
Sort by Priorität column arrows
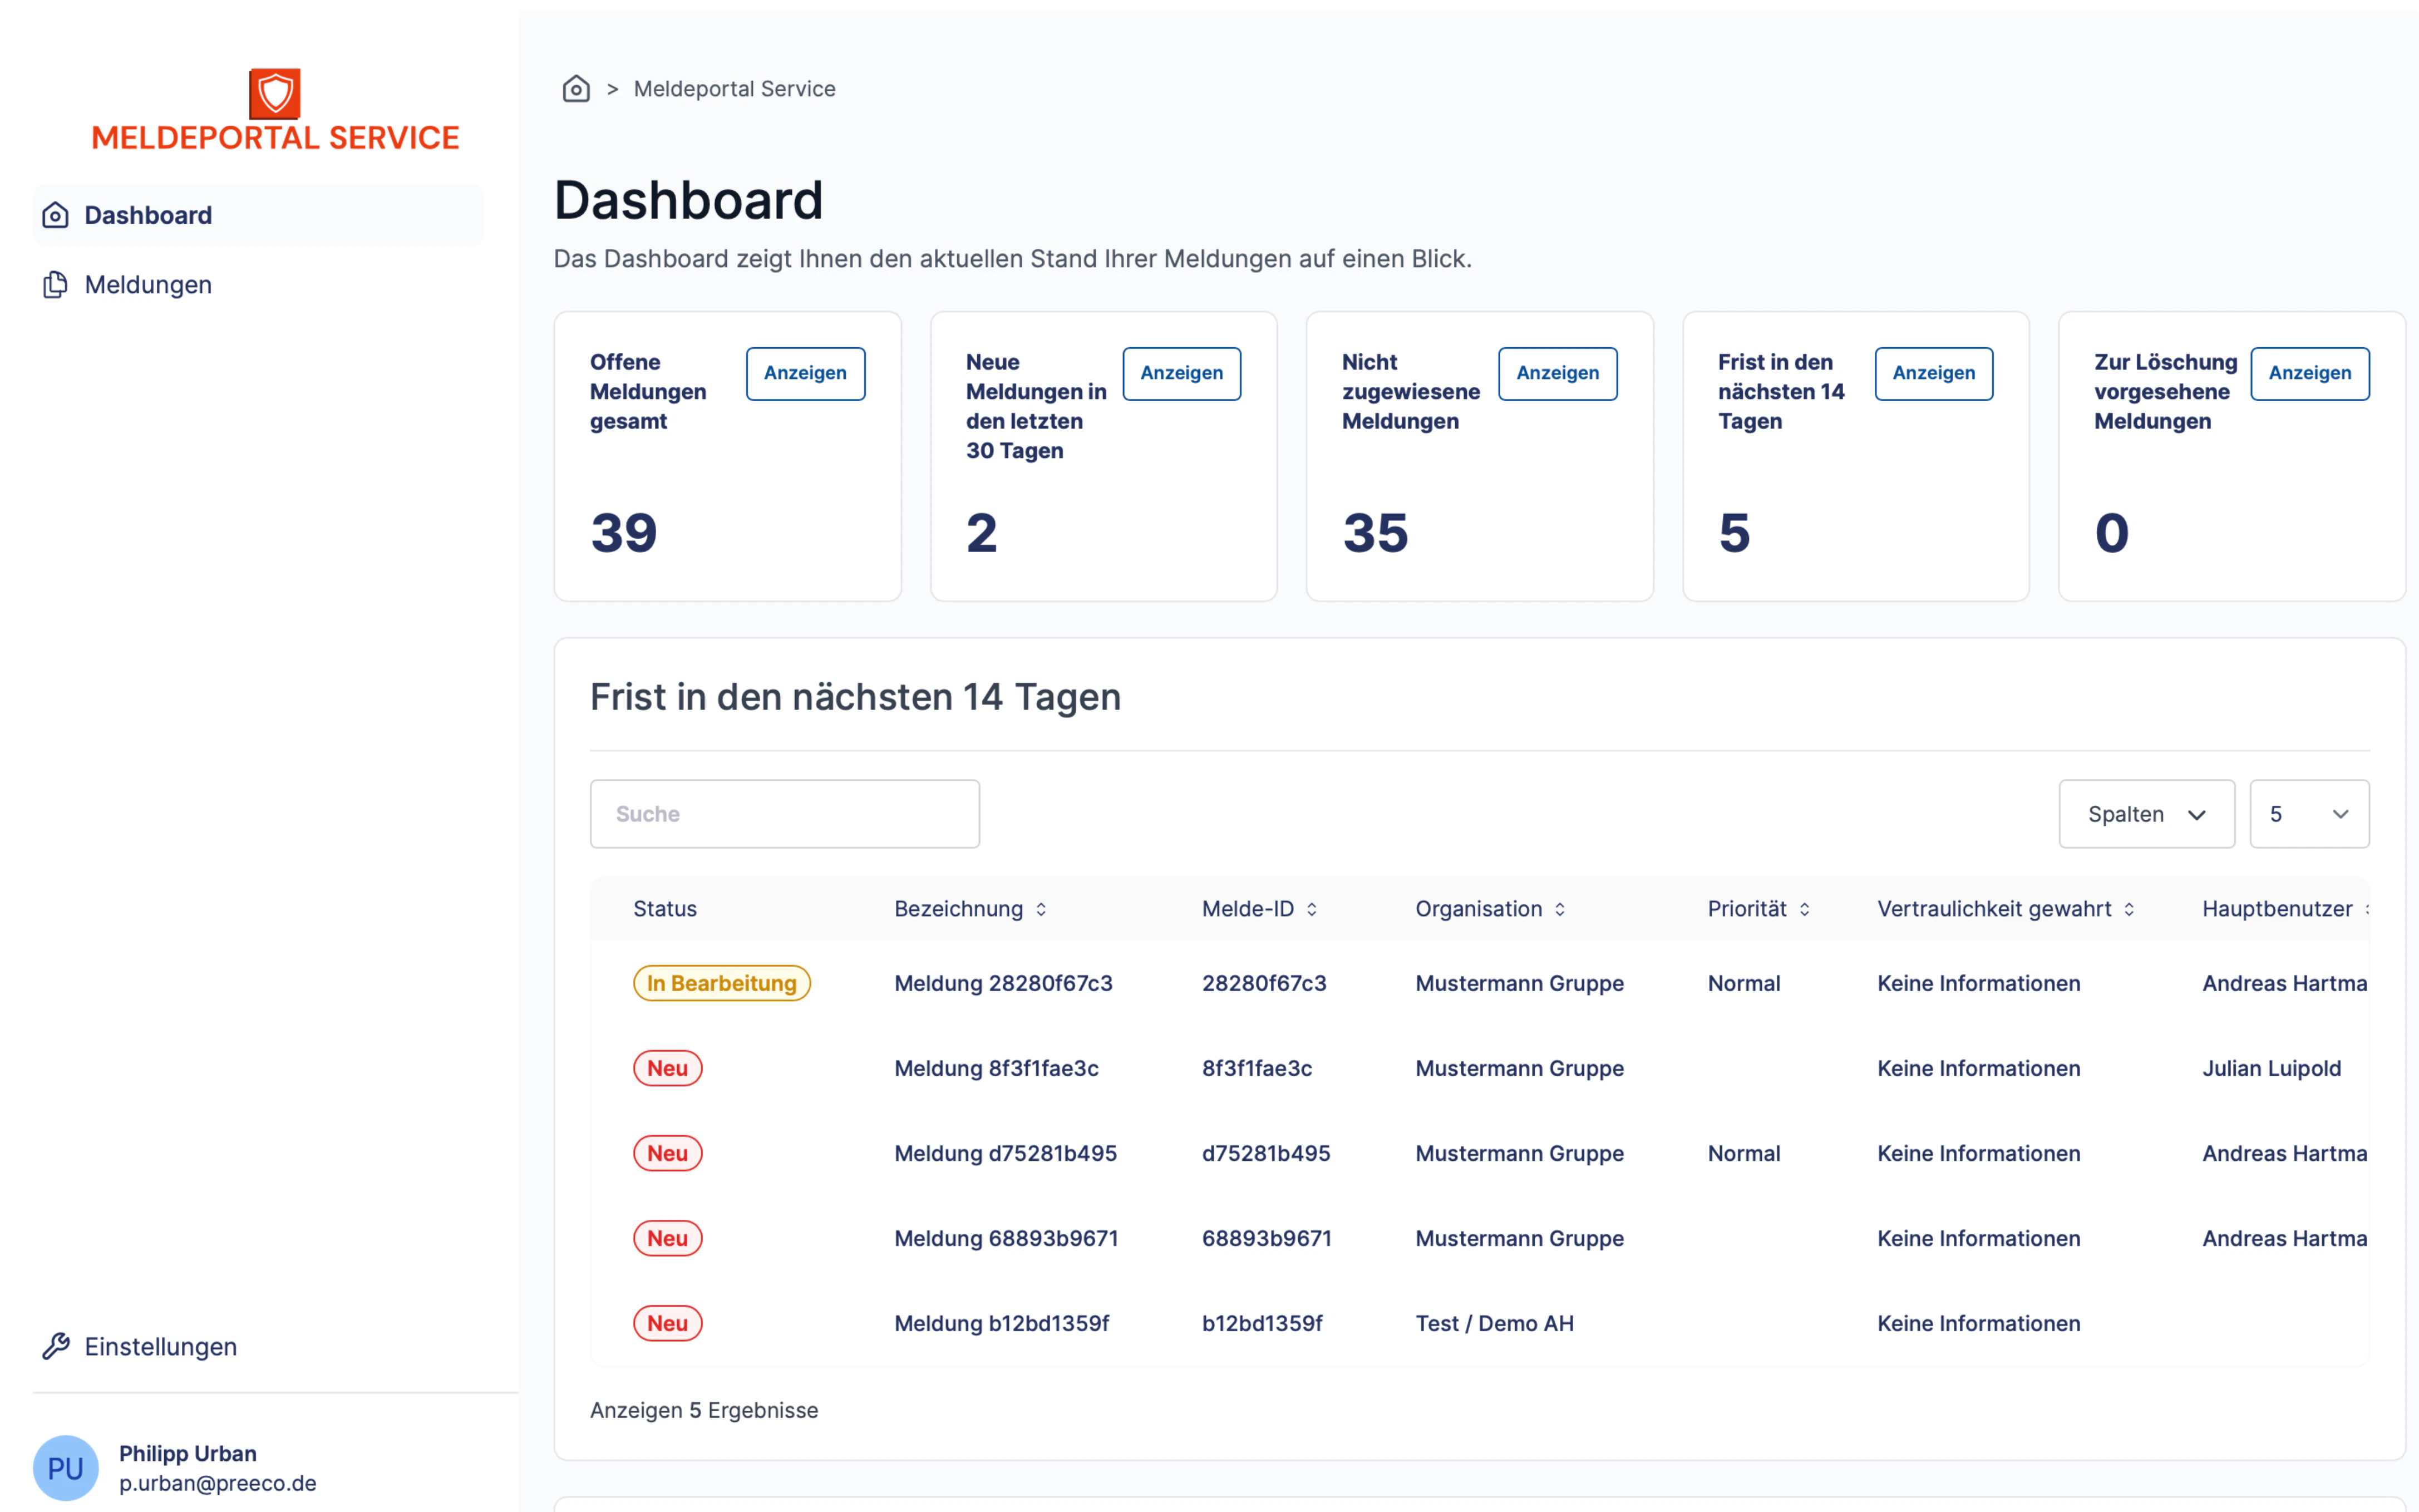[x=1805, y=909]
